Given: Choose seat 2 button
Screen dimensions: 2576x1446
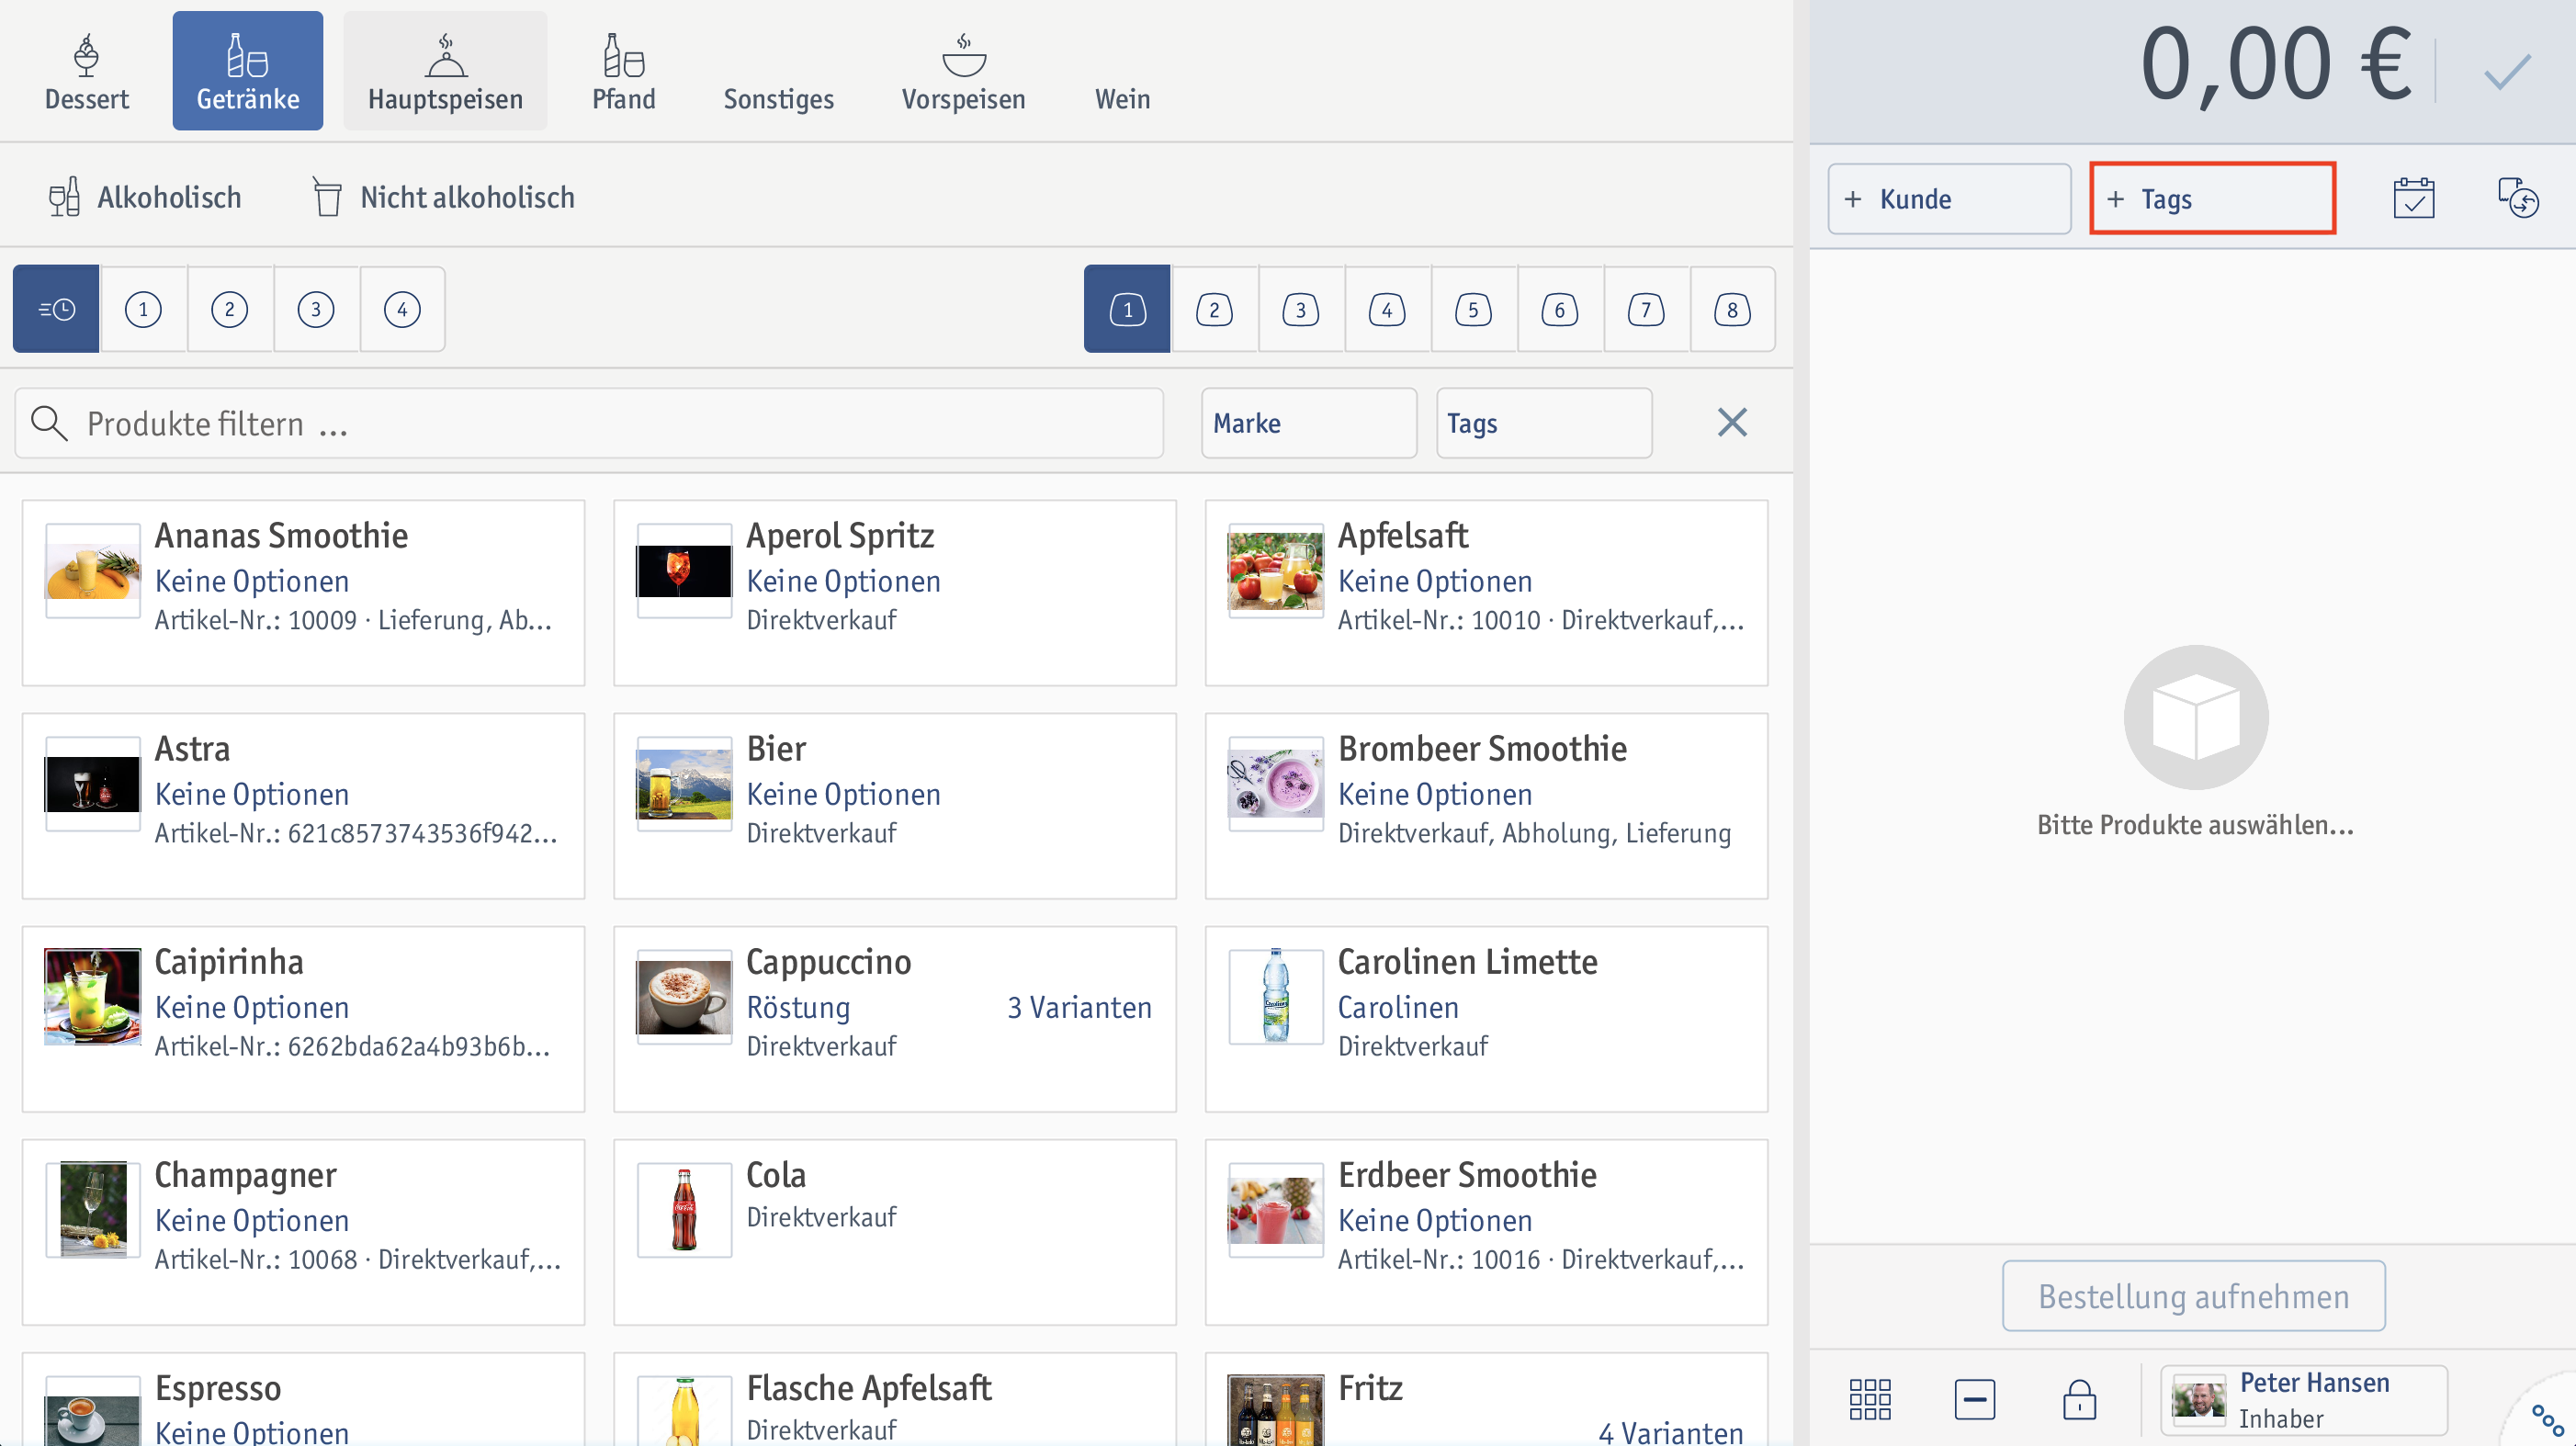Looking at the screenshot, I should (1214, 309).
